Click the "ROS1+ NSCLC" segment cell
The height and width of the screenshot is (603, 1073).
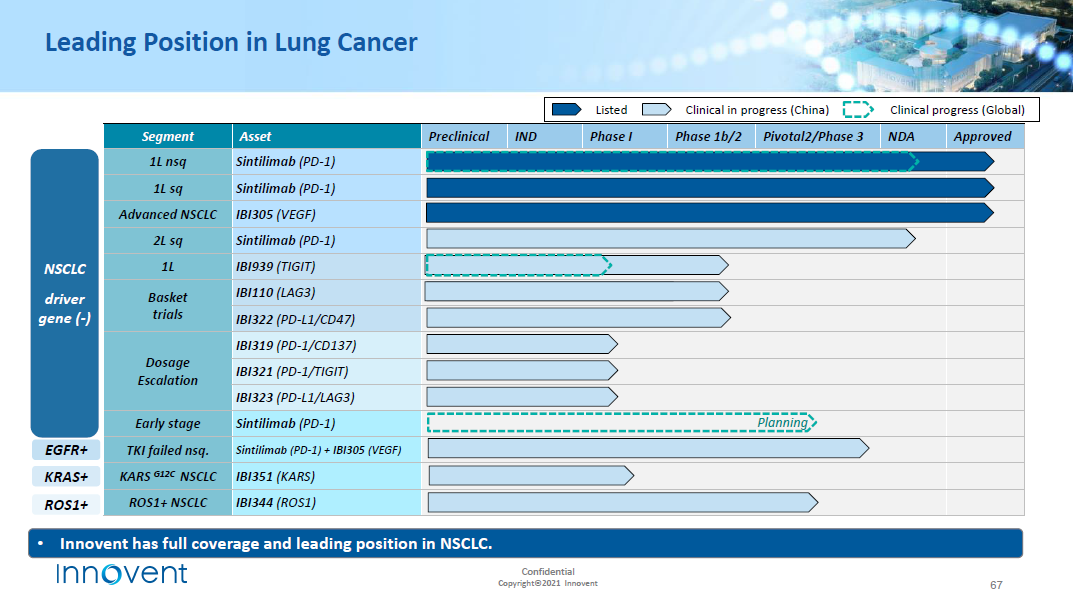click(x=168, y=502)
